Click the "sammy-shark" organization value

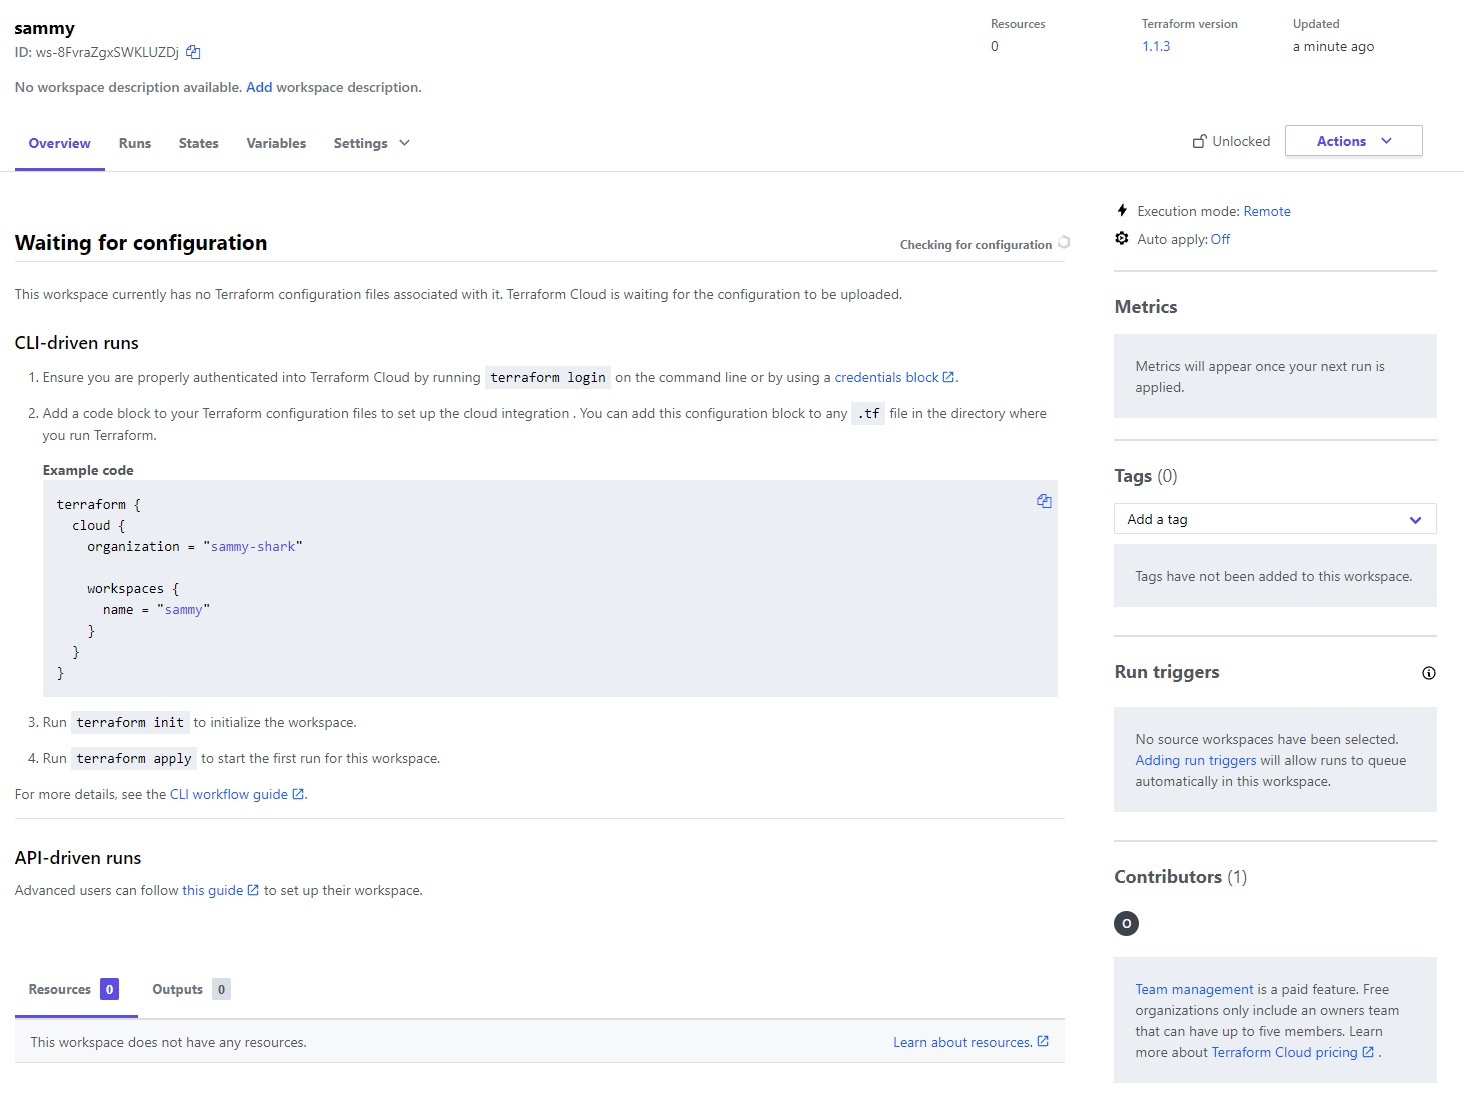tap(253, 546)
